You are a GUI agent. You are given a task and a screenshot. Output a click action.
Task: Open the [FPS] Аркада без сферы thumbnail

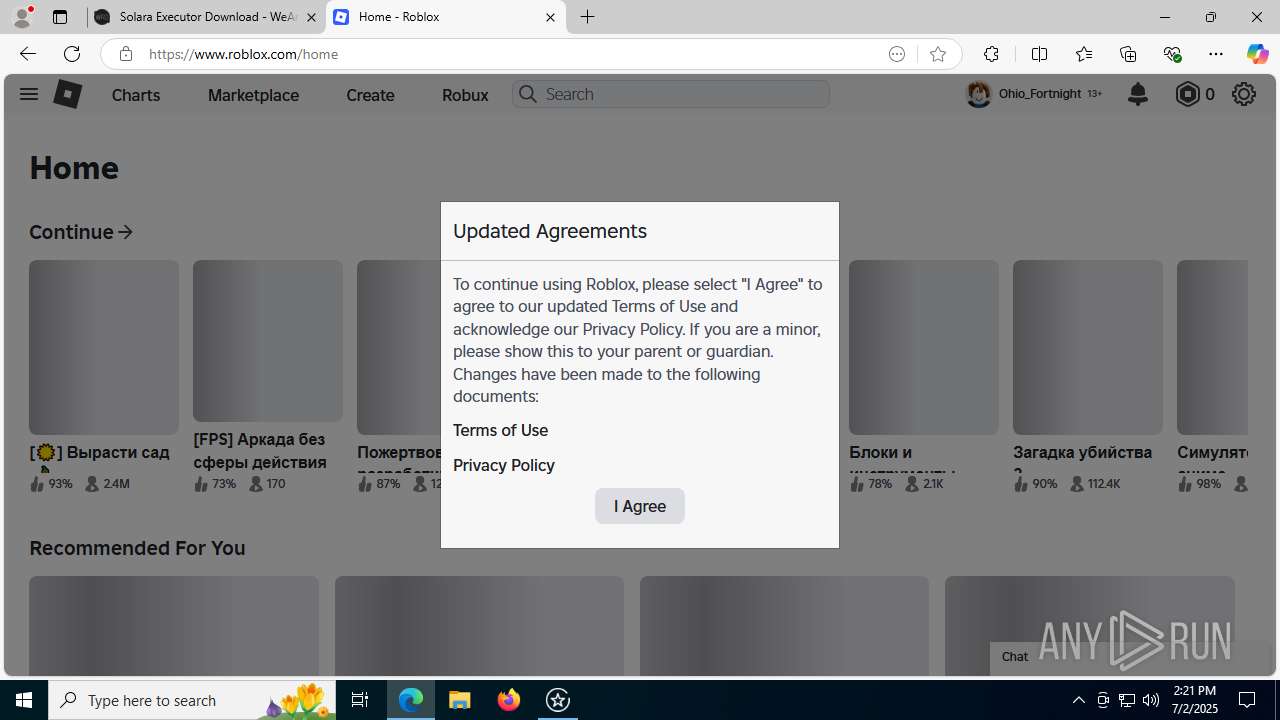tap(268, 340)
